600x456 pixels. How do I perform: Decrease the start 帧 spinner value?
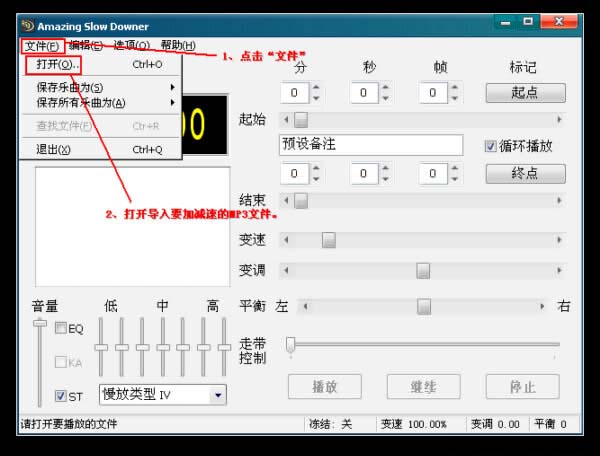pos(455,98)
